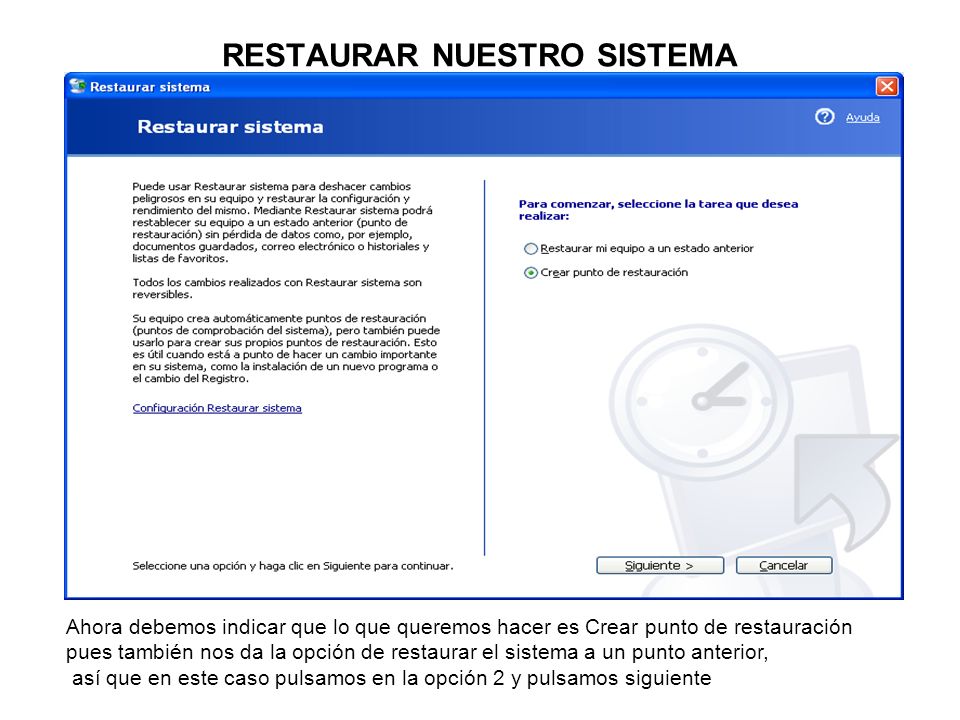This screenshot has height=720, width=960.
Task: Click the Ayuda question mark icon
Action: (x=824, y=116)
